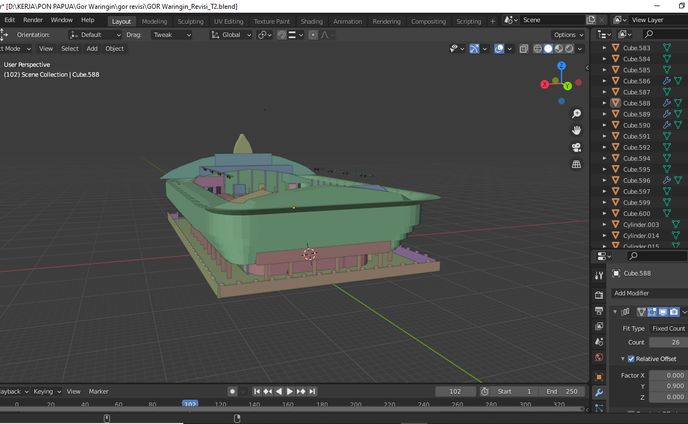Image resolution: width=688 pixels, height=424 pixels.
Task: Switch to UV Editing workspace tab
Action: [228, 21]
